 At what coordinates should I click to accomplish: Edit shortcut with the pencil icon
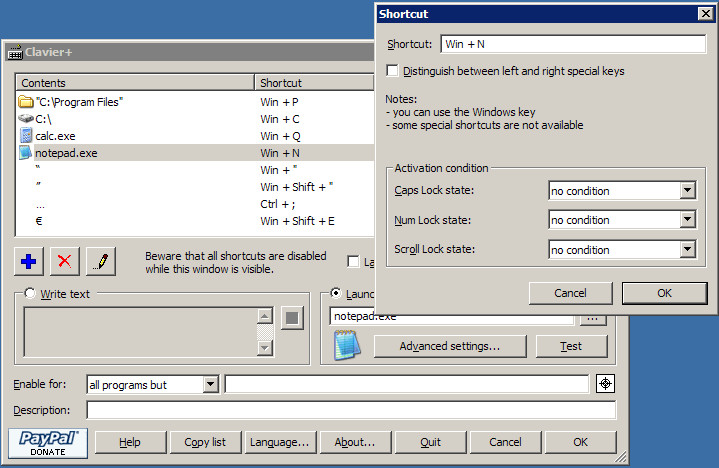point(101,261)
